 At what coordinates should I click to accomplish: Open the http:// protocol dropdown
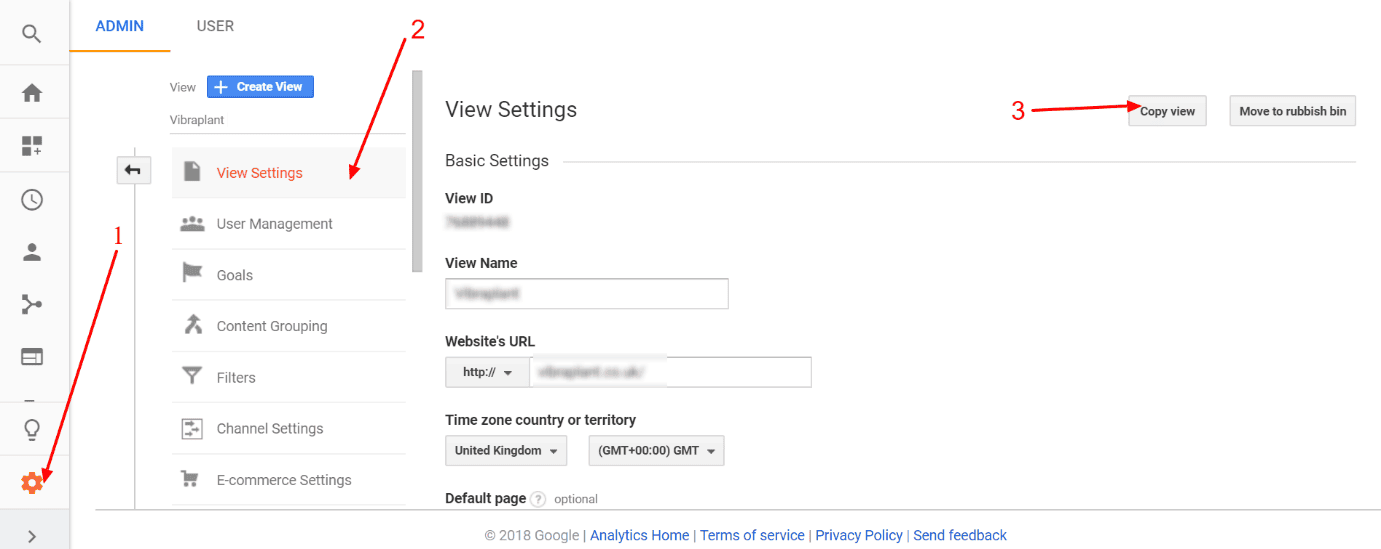487,372
